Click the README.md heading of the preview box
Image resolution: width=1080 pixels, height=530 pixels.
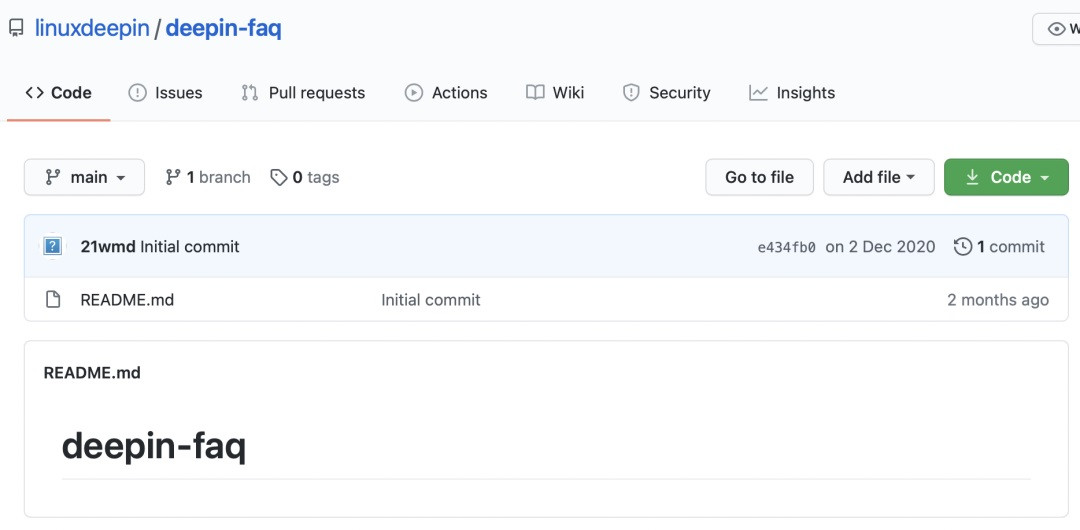[92, 373]
